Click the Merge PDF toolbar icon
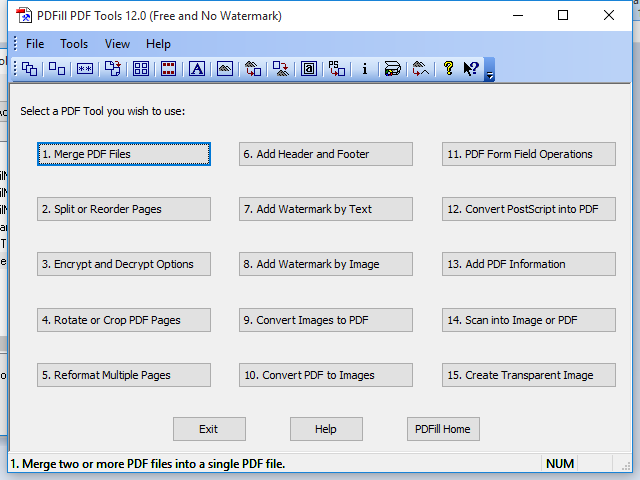 point(30,69)
